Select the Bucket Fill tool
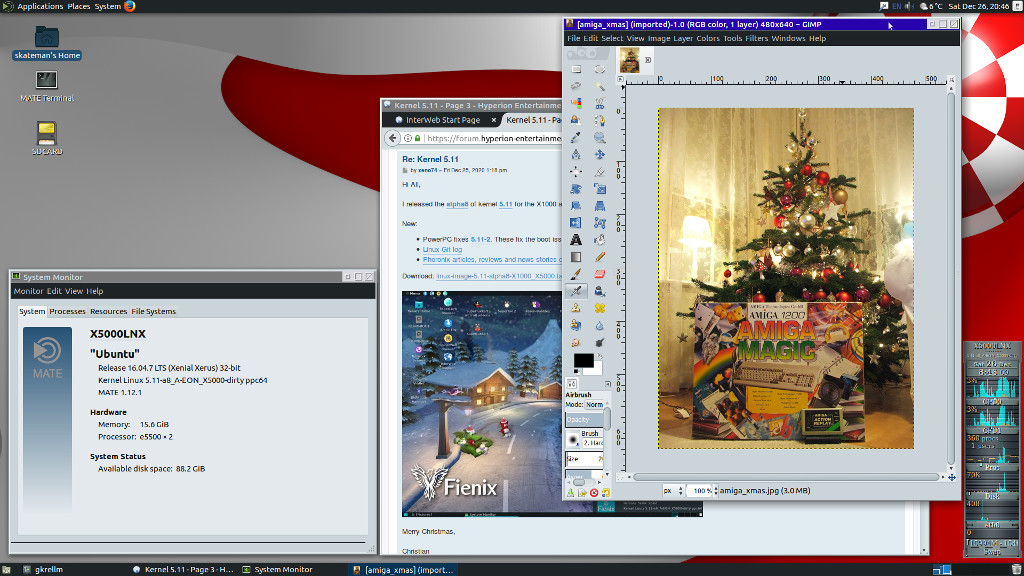This screenshot has width=1024, height=576. coord(600,240)
